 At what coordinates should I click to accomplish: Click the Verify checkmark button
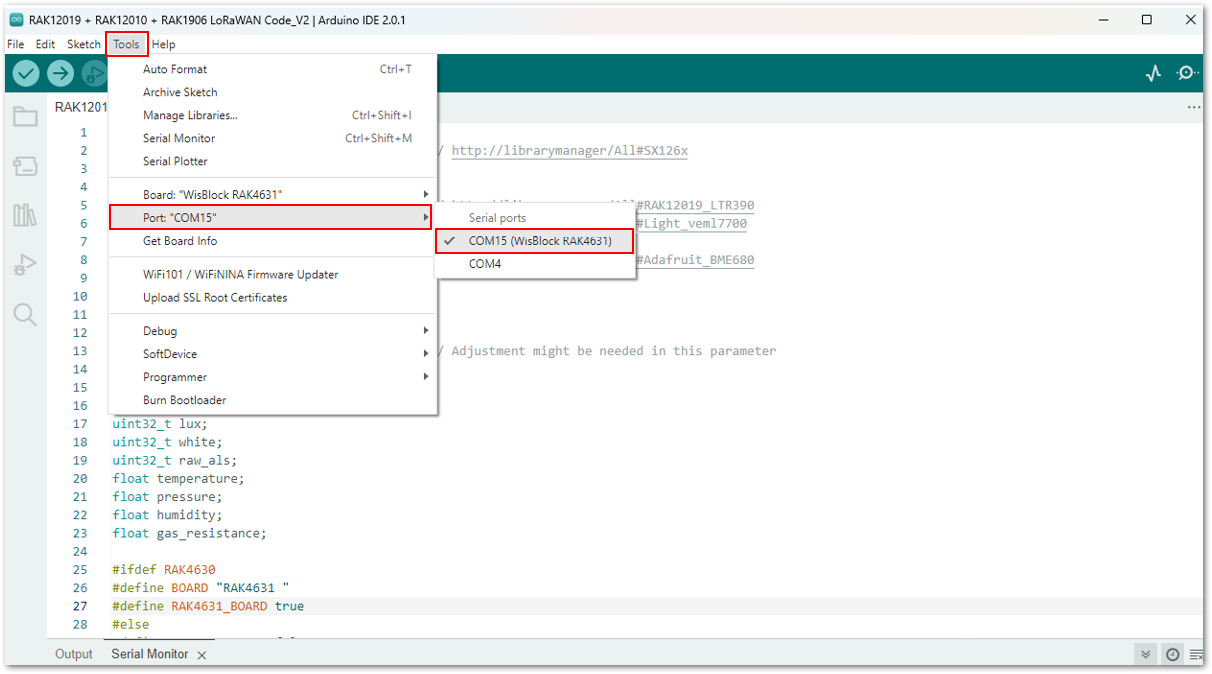[x=26, y=73]
